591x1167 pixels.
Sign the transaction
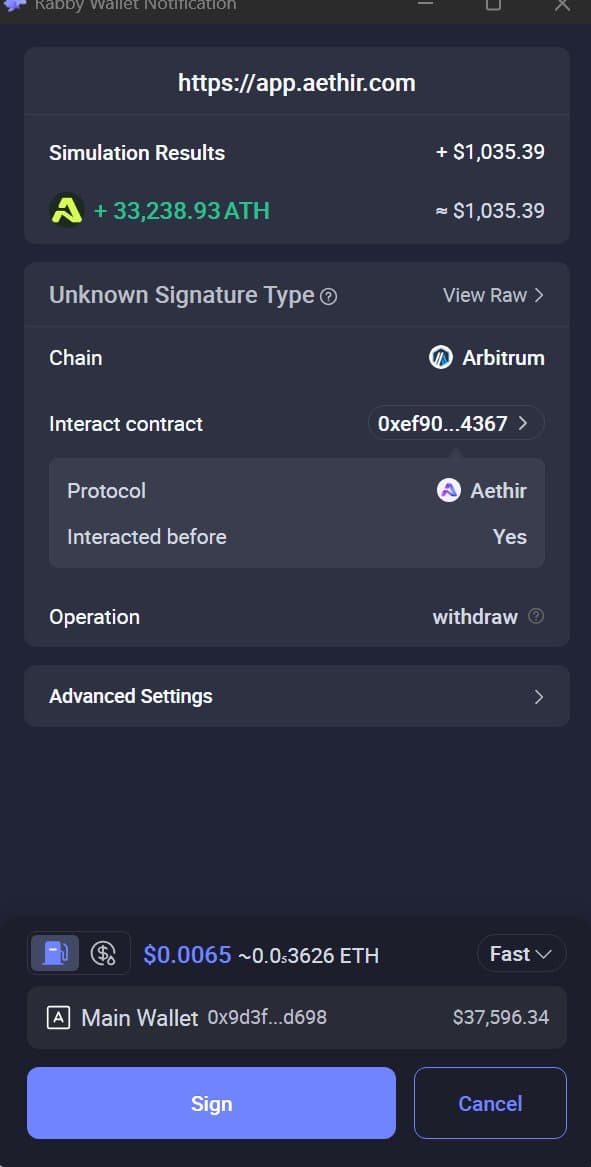pyautogui.click(x=211, y=1103)
